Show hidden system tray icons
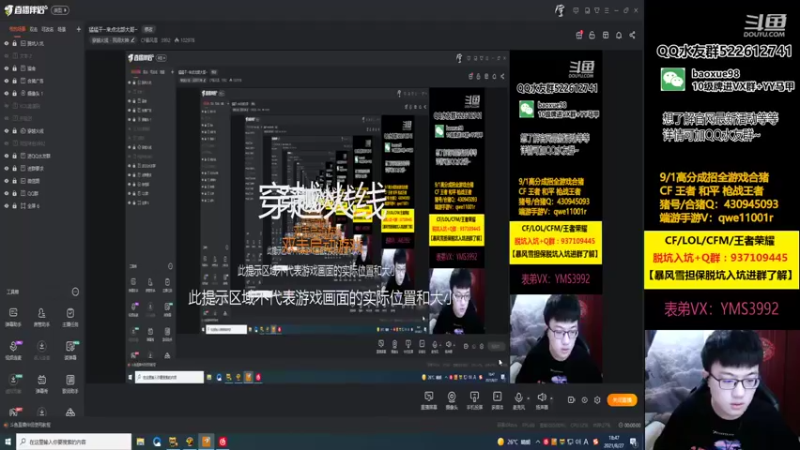The width and height of the screenshot is (800, 450). coord(538,442)
